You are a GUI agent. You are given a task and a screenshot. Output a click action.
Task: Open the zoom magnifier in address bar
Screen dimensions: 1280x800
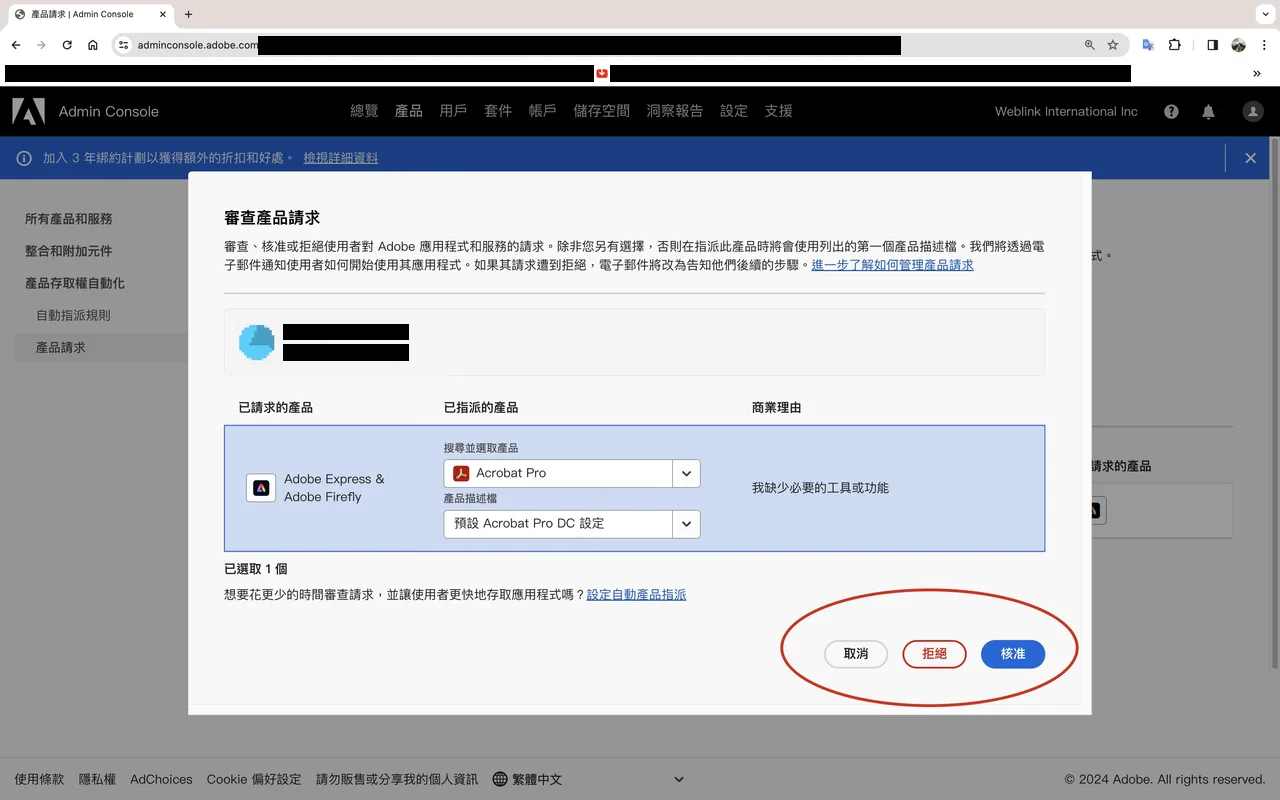click(1090, 45)
